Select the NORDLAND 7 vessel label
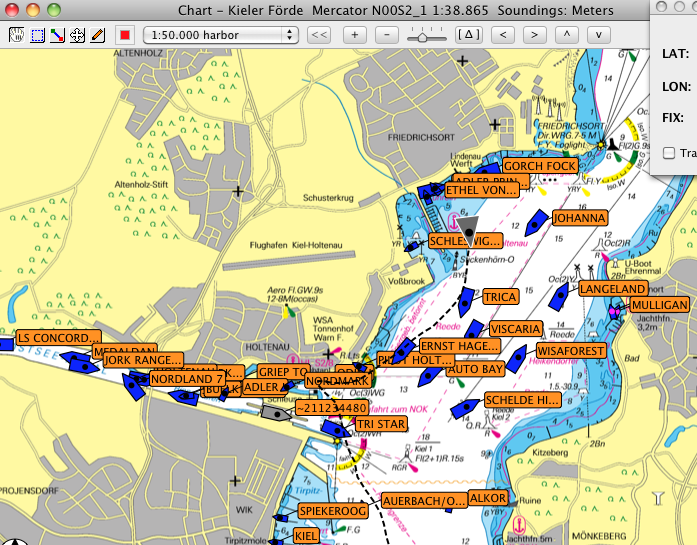 pyautogui.click(x=187, y=379)
